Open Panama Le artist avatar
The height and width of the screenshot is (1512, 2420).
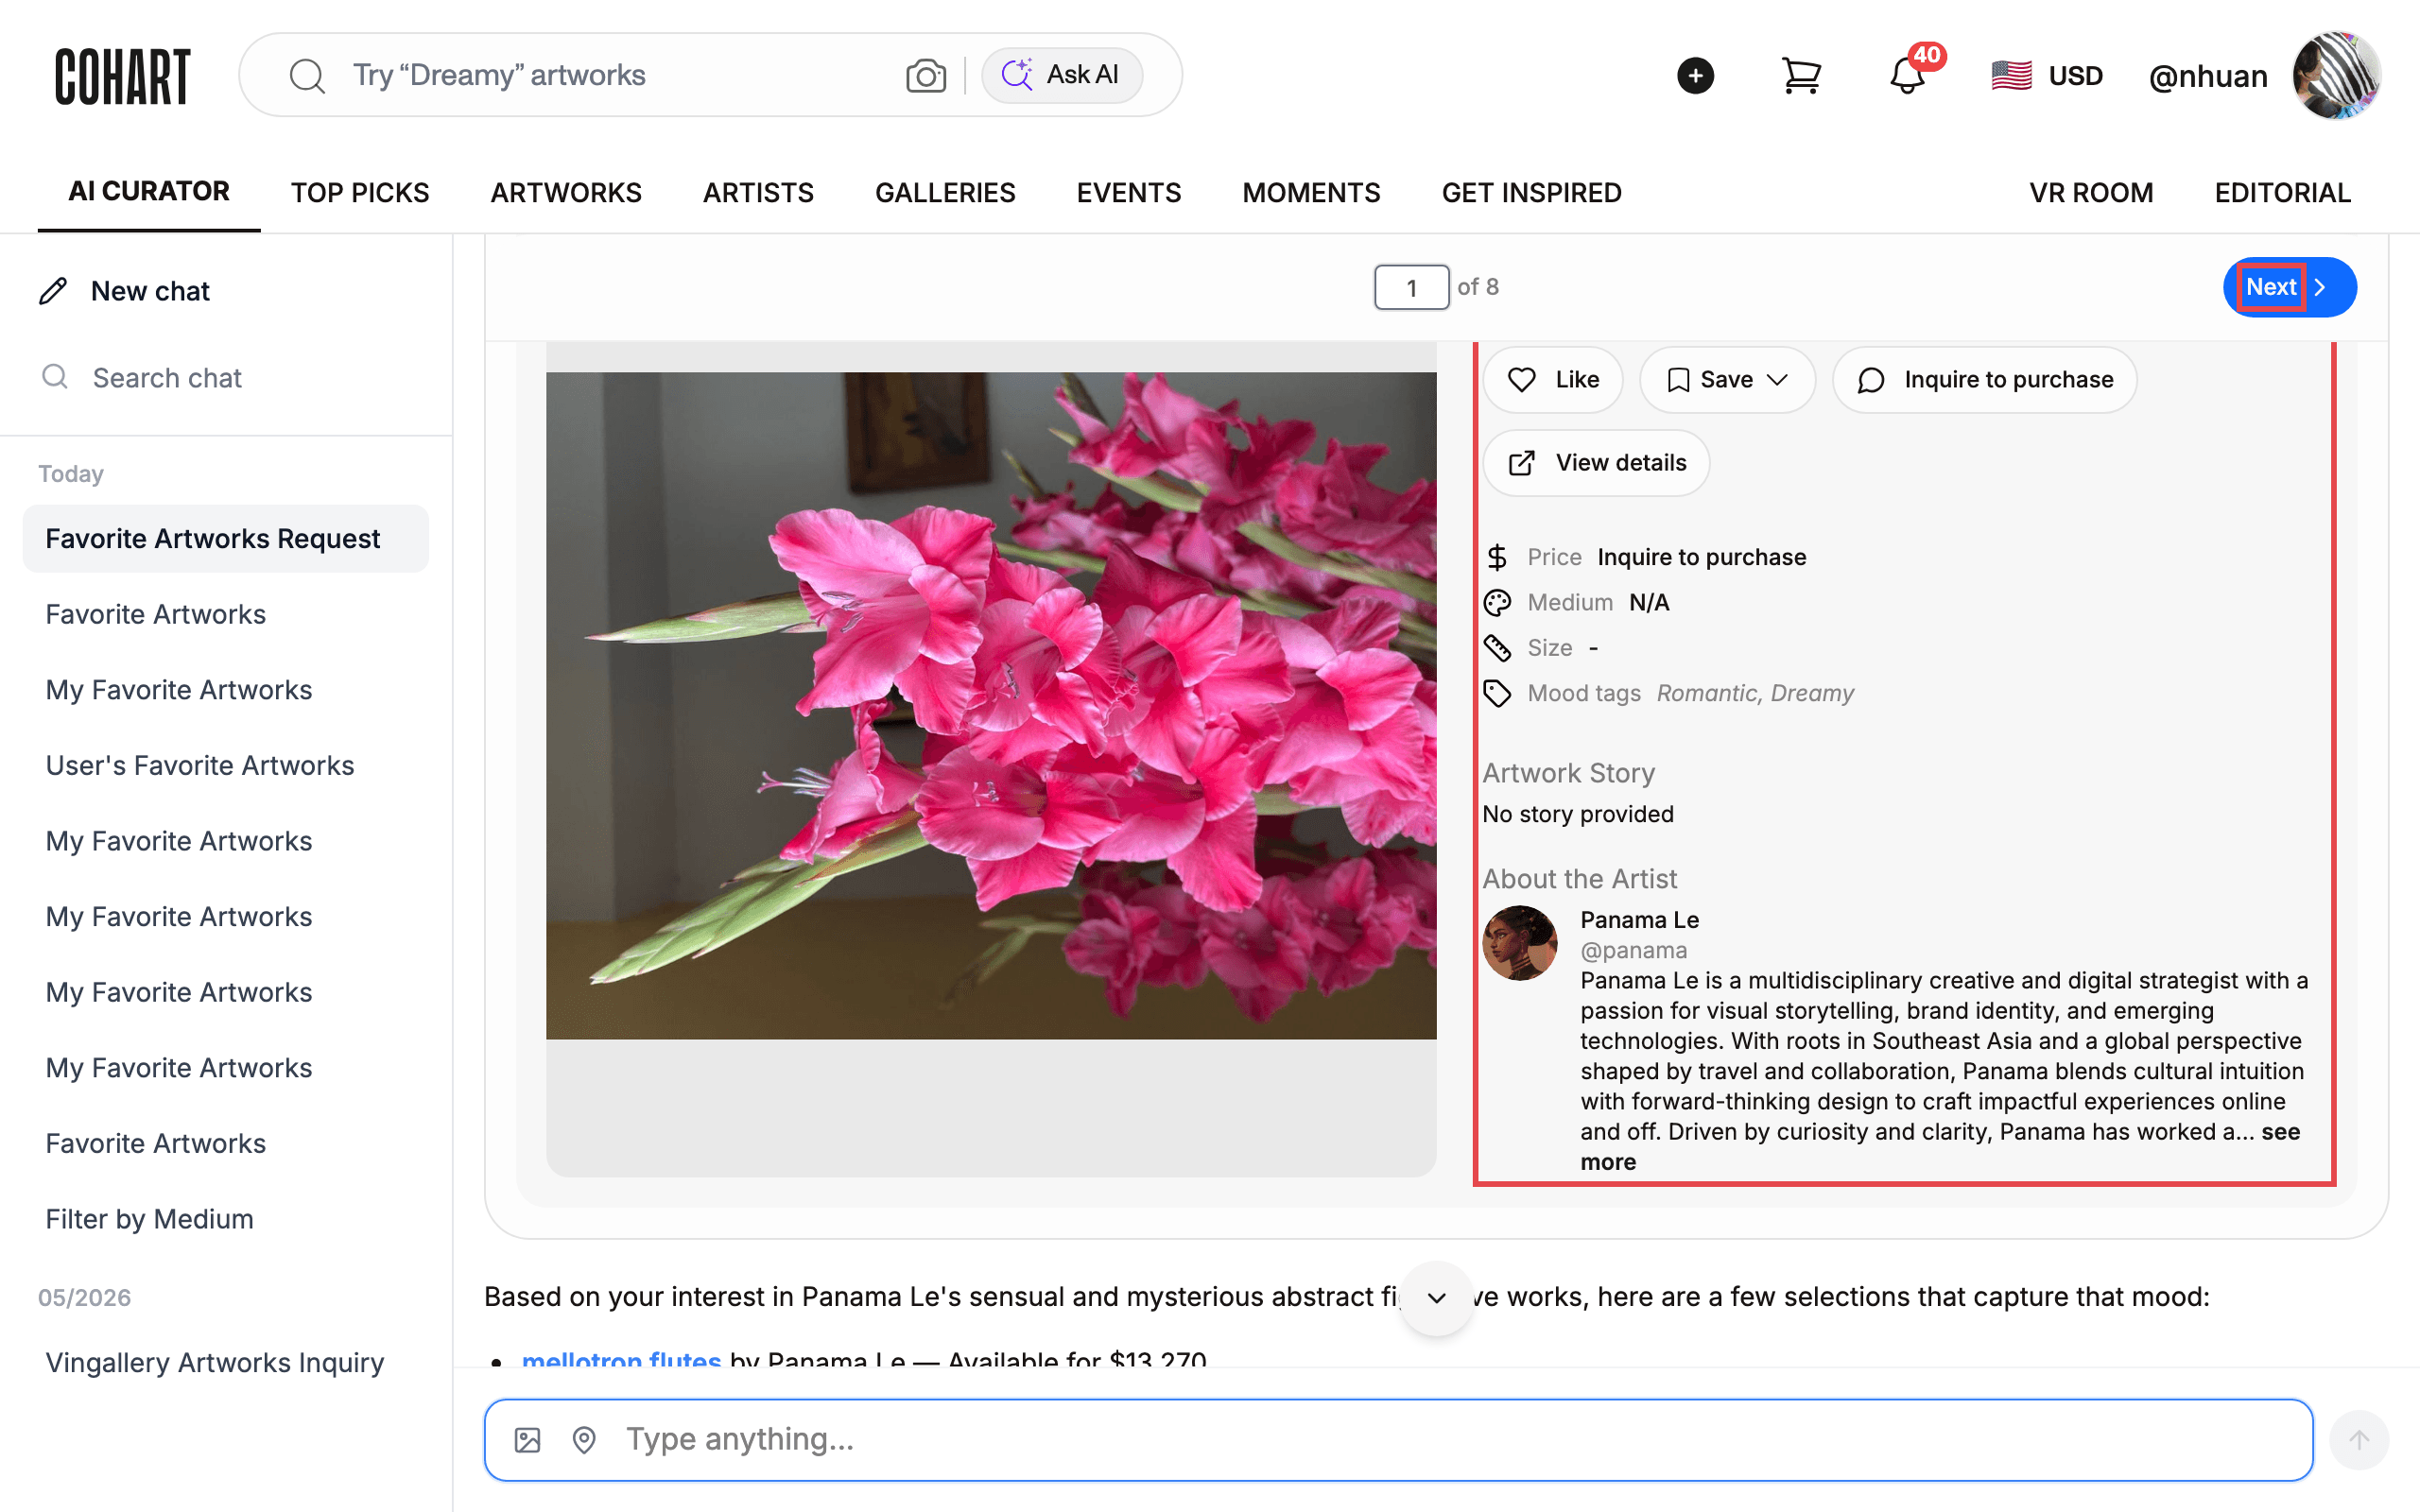pyautogui.click(x=1519, y=943)
